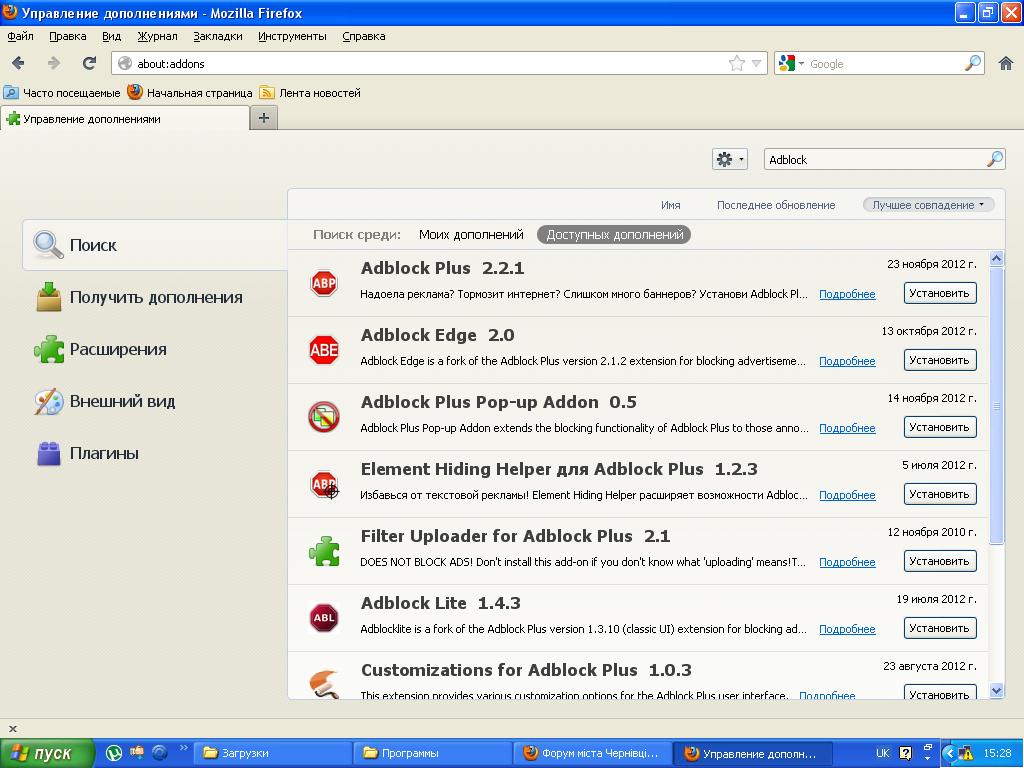Switch search scope to Моих дополнений
The image size is (1024, 768).
(471, 234)
